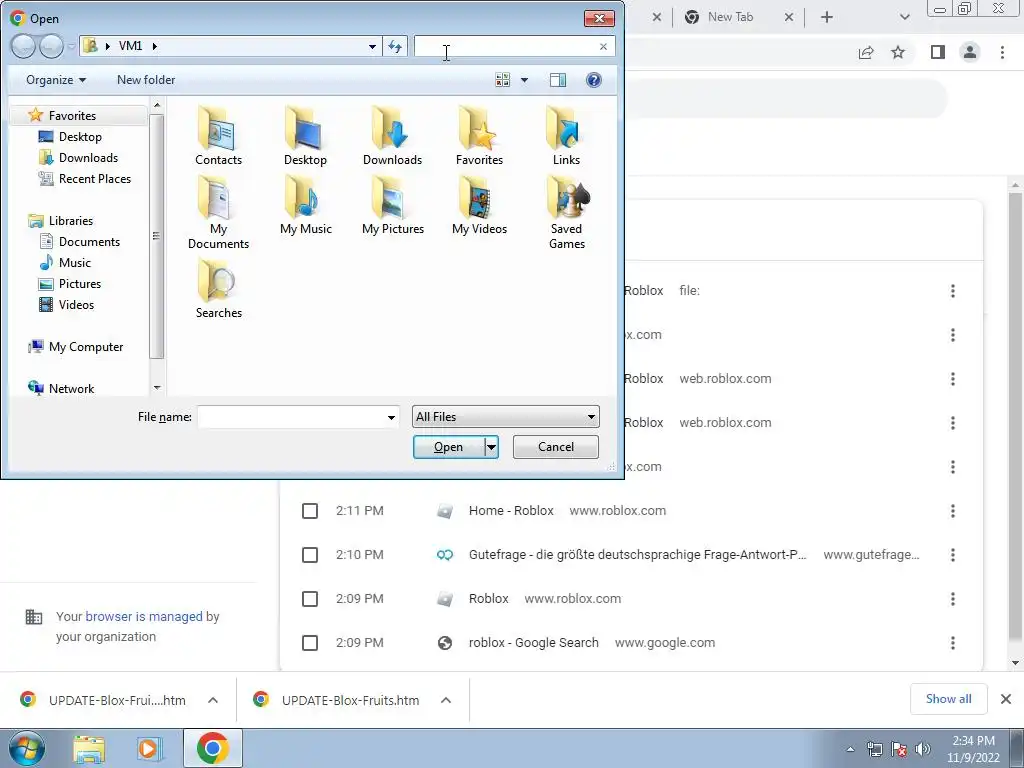Click the Help question mark icon

[x=594, y=80]
